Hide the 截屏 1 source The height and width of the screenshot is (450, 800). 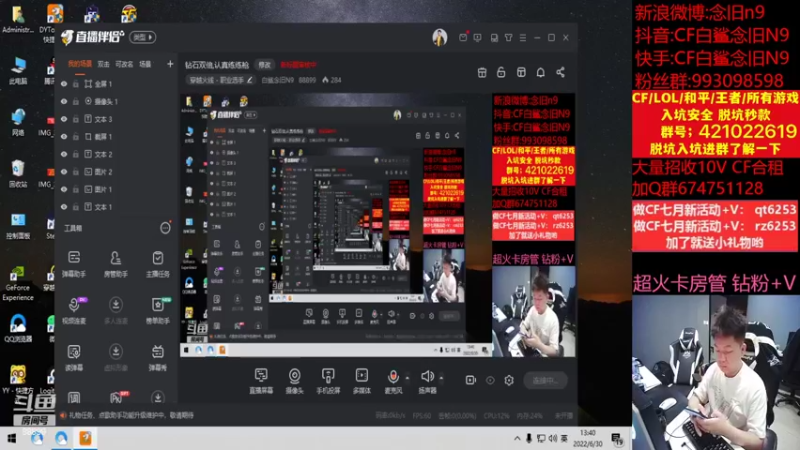pos(64,137)
